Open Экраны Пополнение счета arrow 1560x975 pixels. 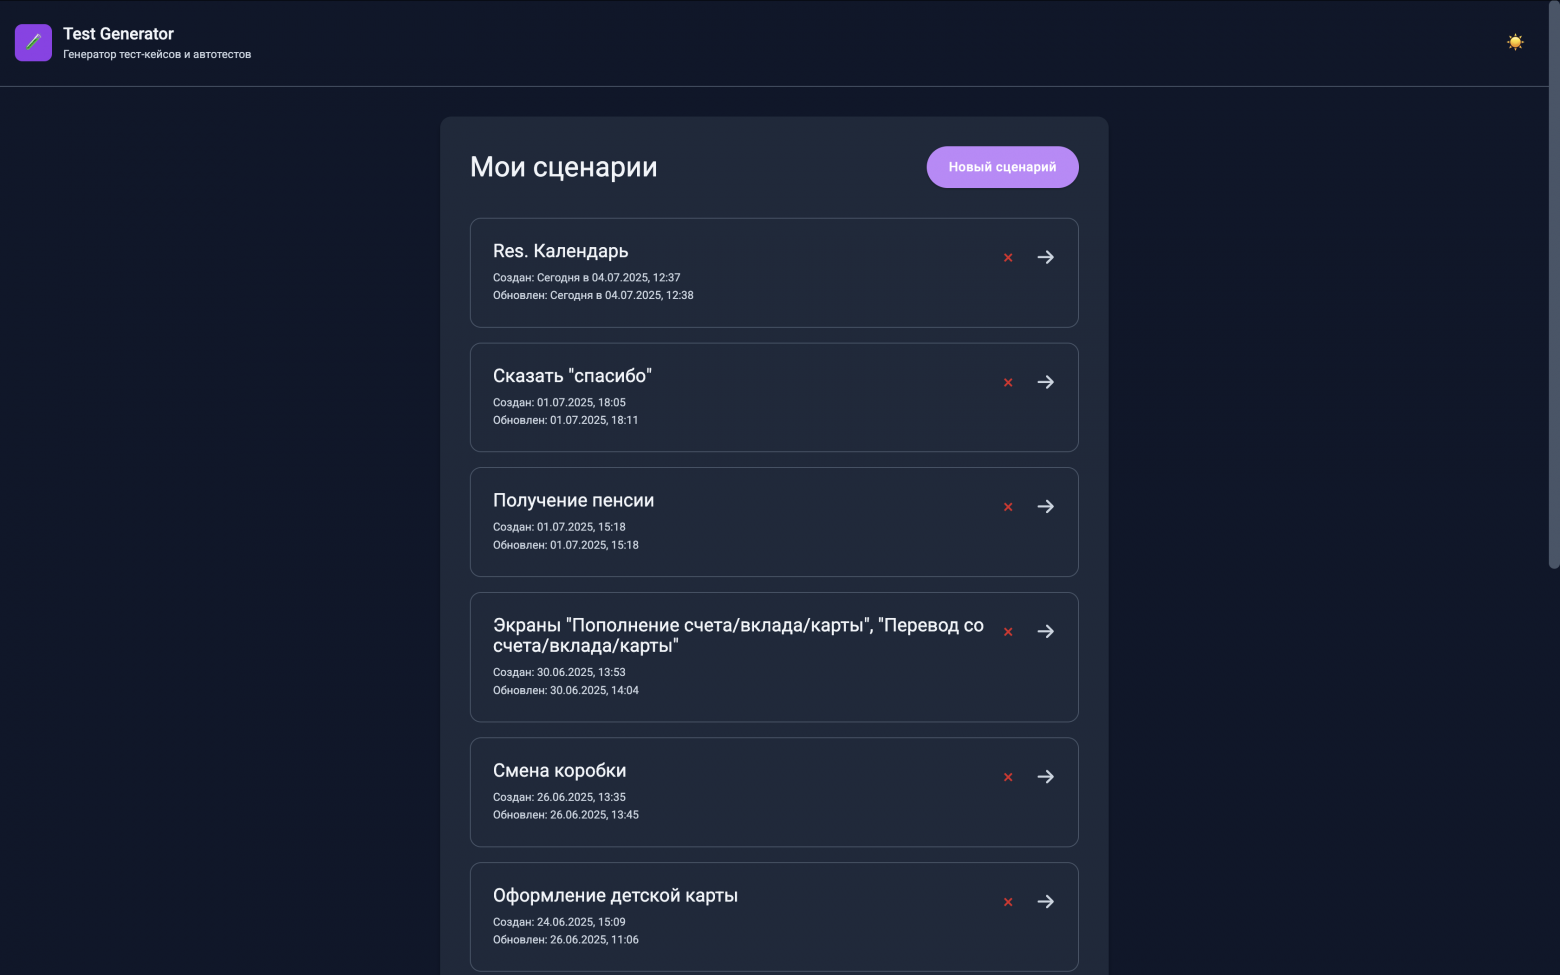coord(1046,632)
